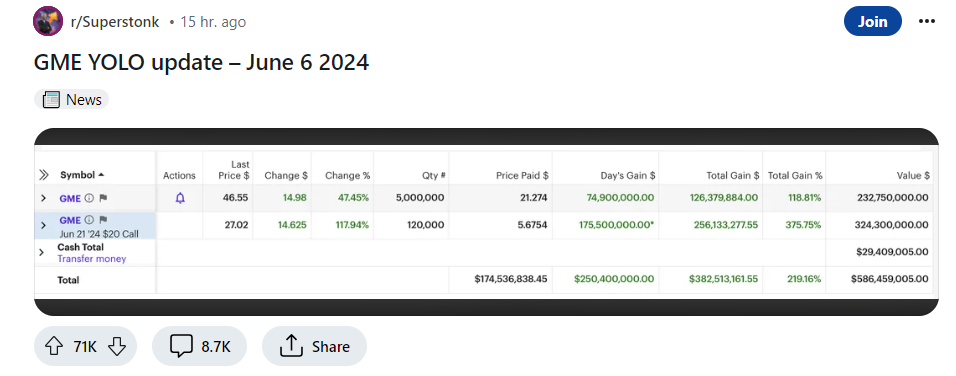Sort by the Symbol column header
This screenshot has width=956, height=376.
82,176
